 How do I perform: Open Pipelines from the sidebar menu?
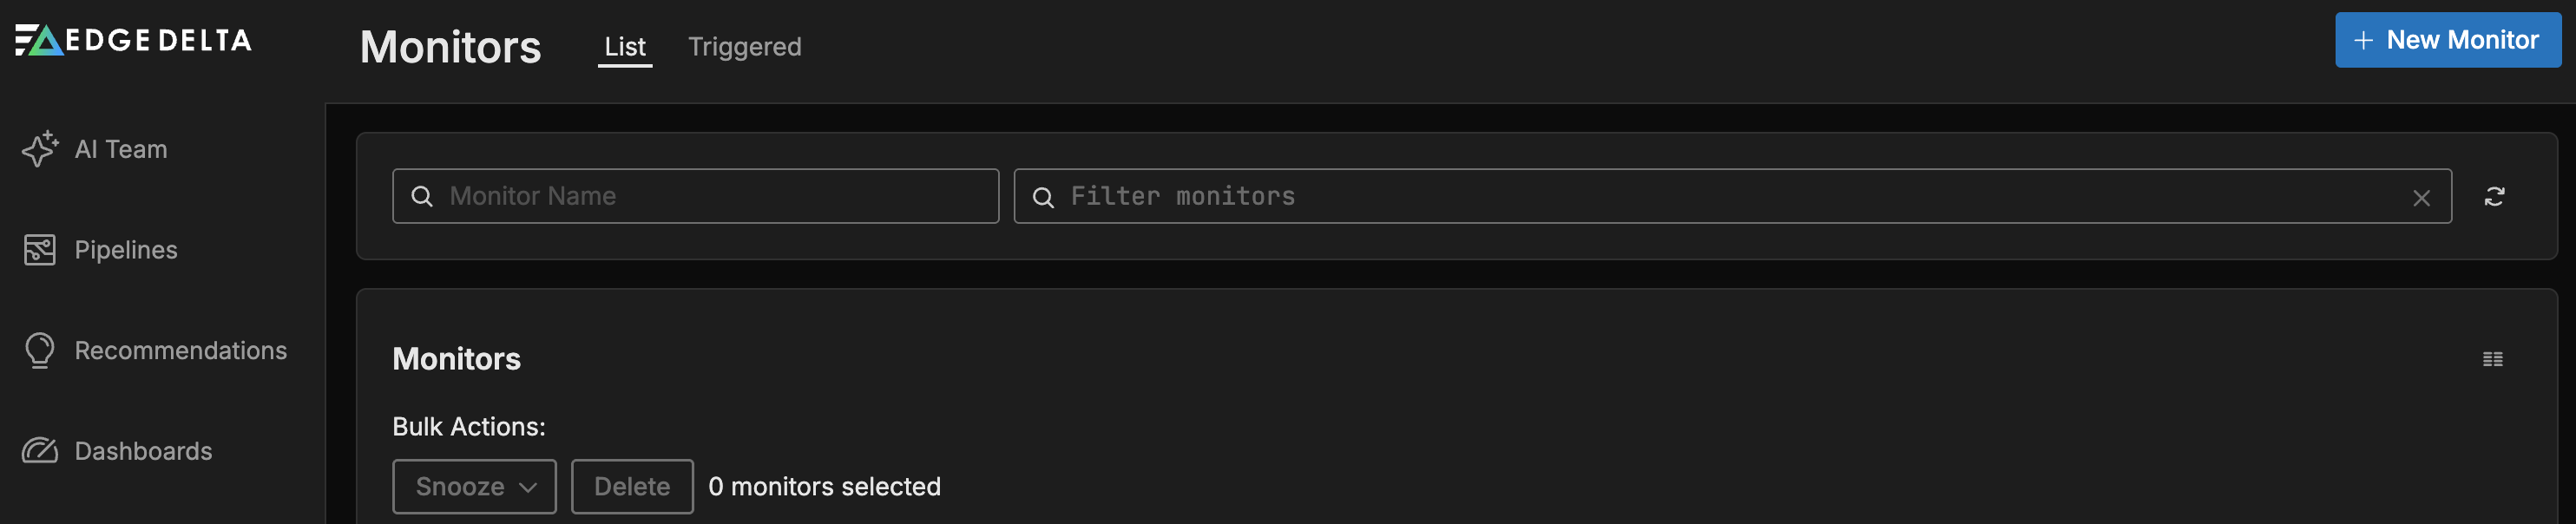[x=126, y=250]
